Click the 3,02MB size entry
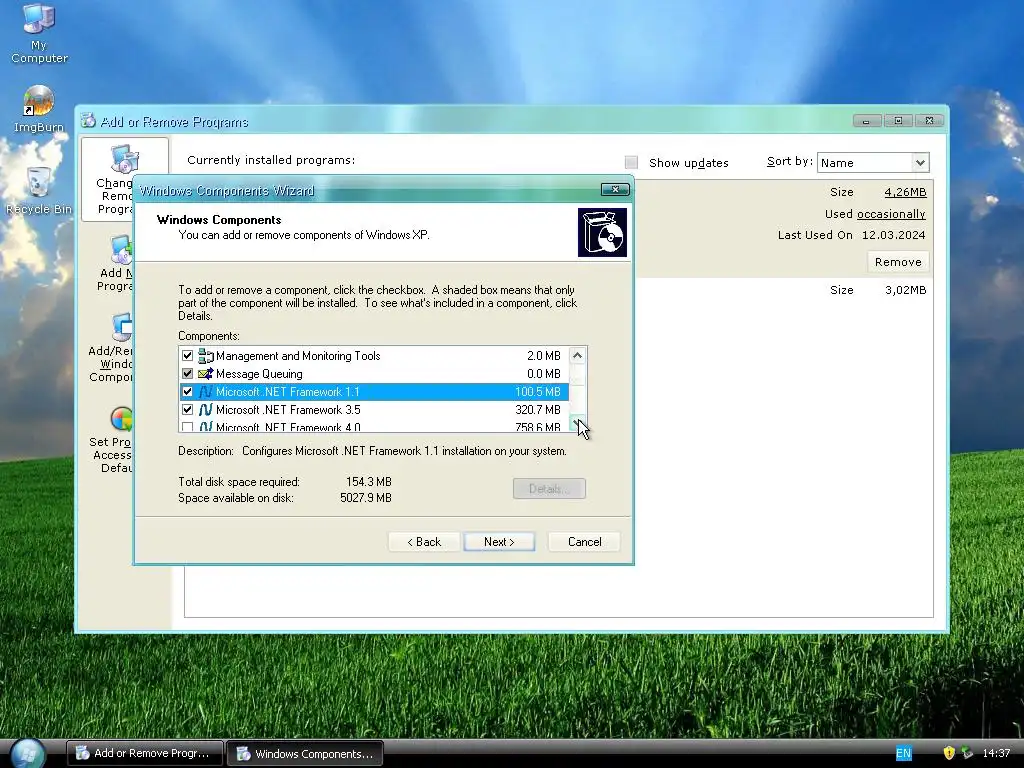The image size is (1024, 768). click(905, 290)
